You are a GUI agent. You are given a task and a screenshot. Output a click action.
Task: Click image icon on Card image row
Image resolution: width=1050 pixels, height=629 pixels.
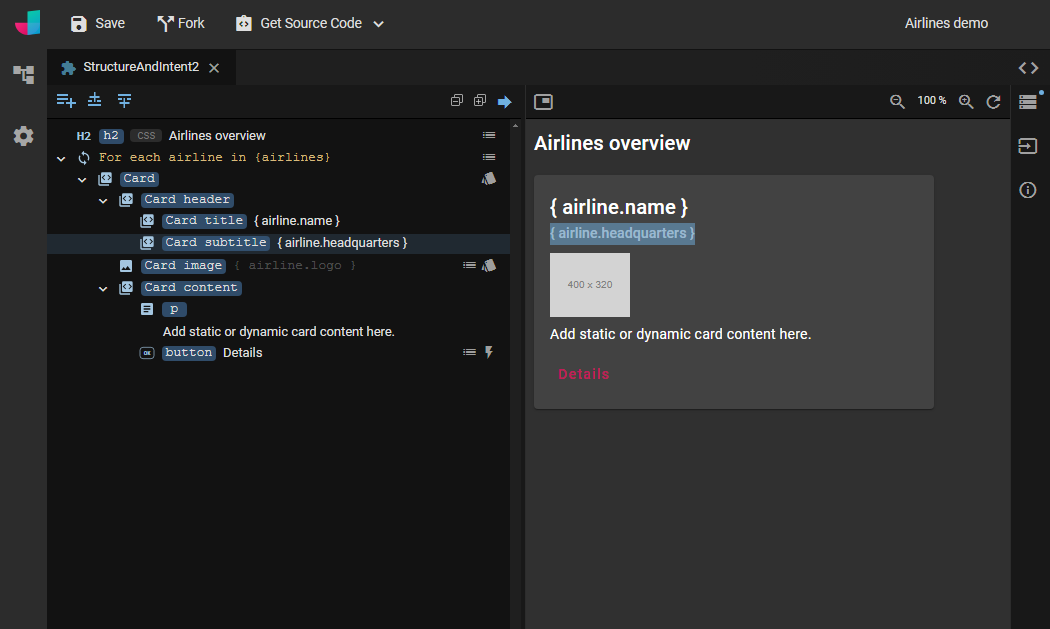click(126, 266)
